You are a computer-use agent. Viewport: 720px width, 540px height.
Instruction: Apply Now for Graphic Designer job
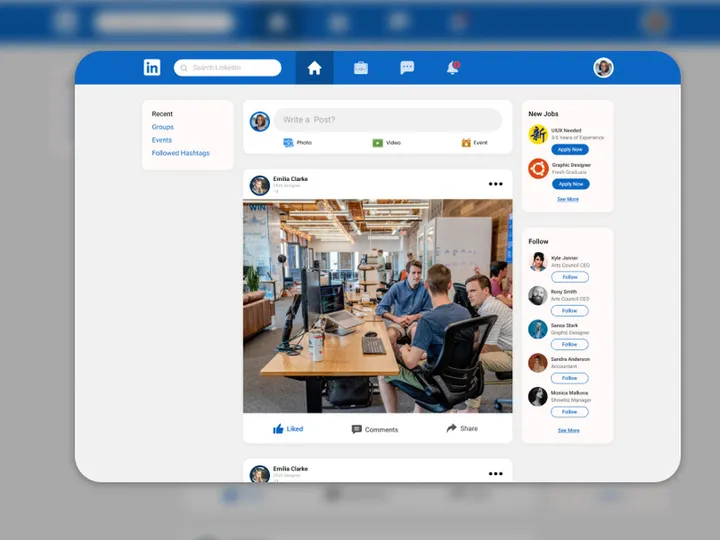click(x=571, y=184)
